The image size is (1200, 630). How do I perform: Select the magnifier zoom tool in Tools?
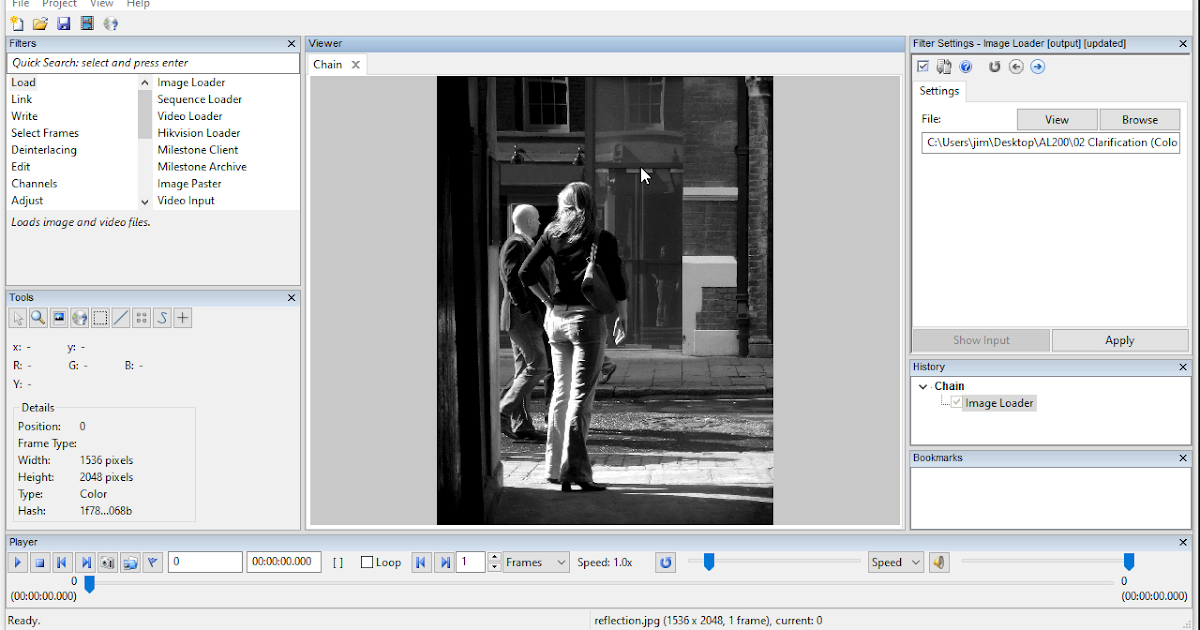click(38, 318)
